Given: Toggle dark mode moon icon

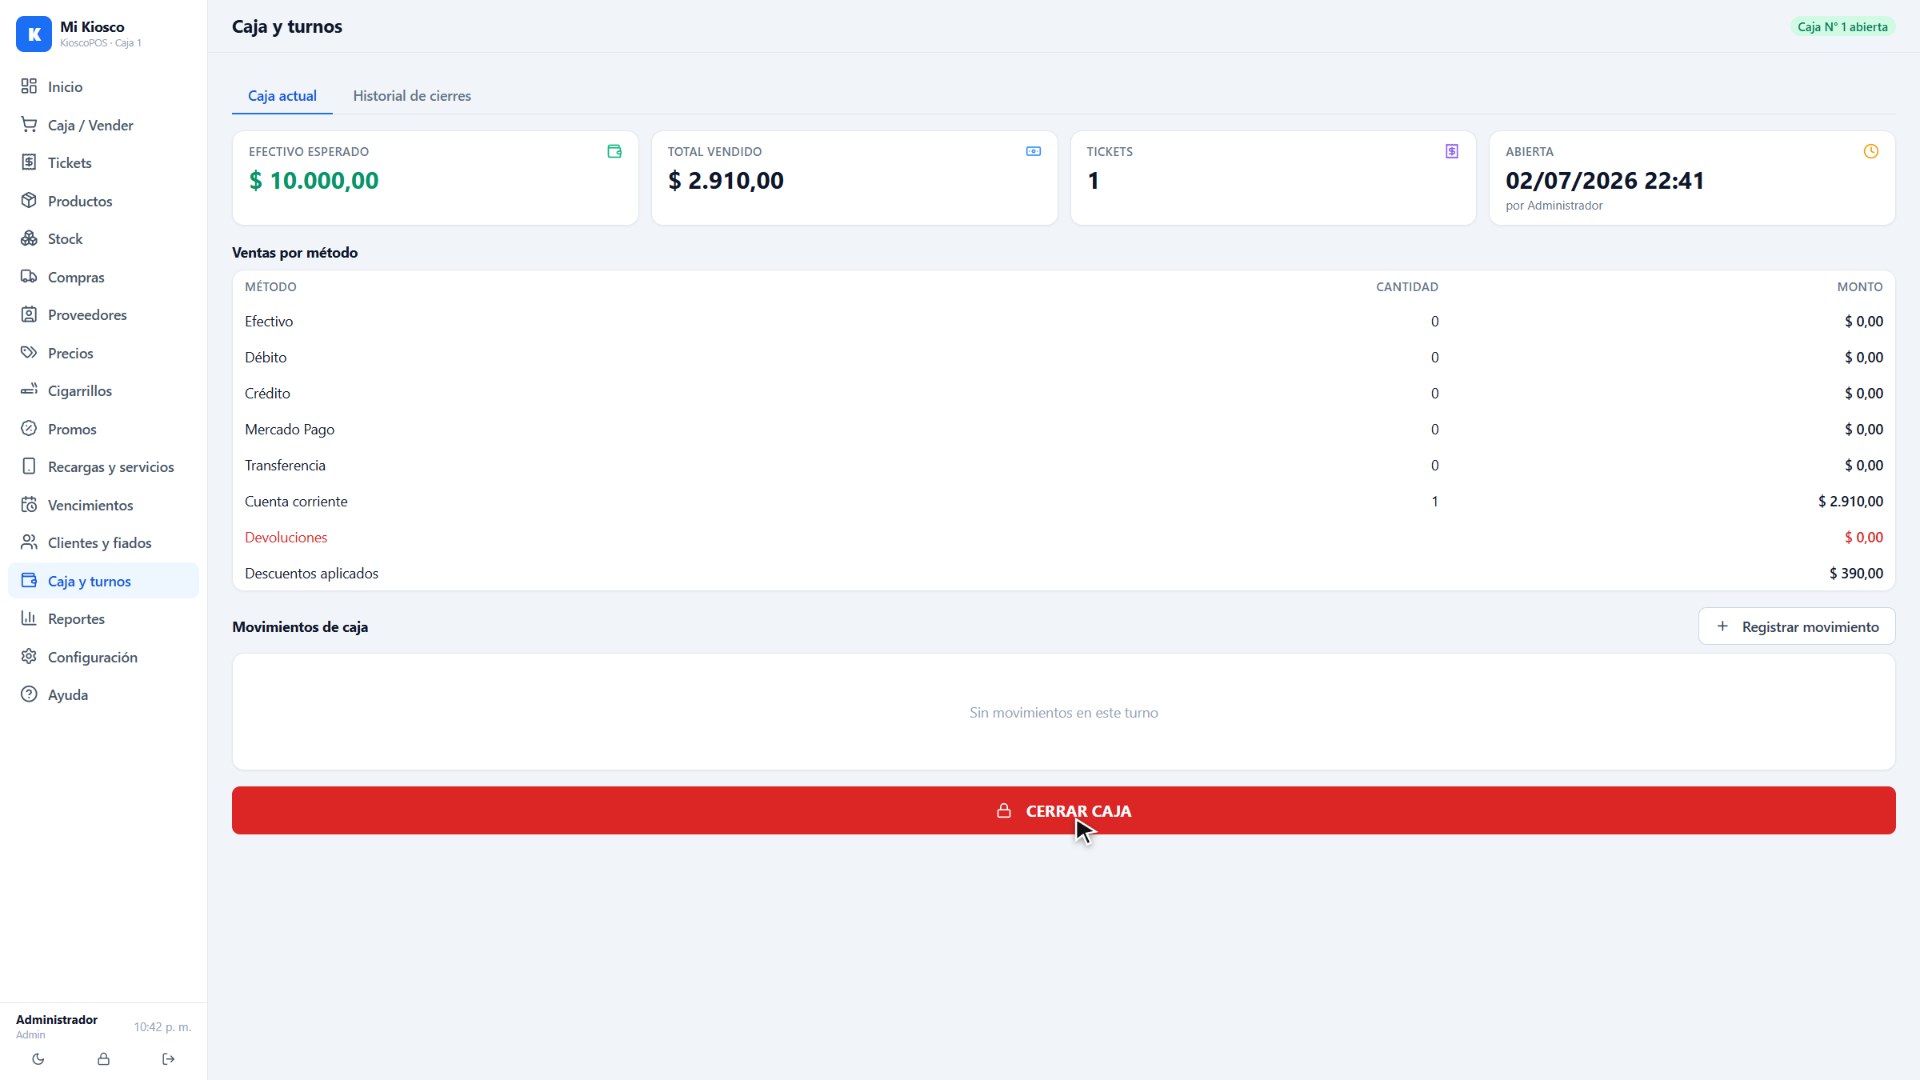Looking at the screenshot, I should point(38,1059).
